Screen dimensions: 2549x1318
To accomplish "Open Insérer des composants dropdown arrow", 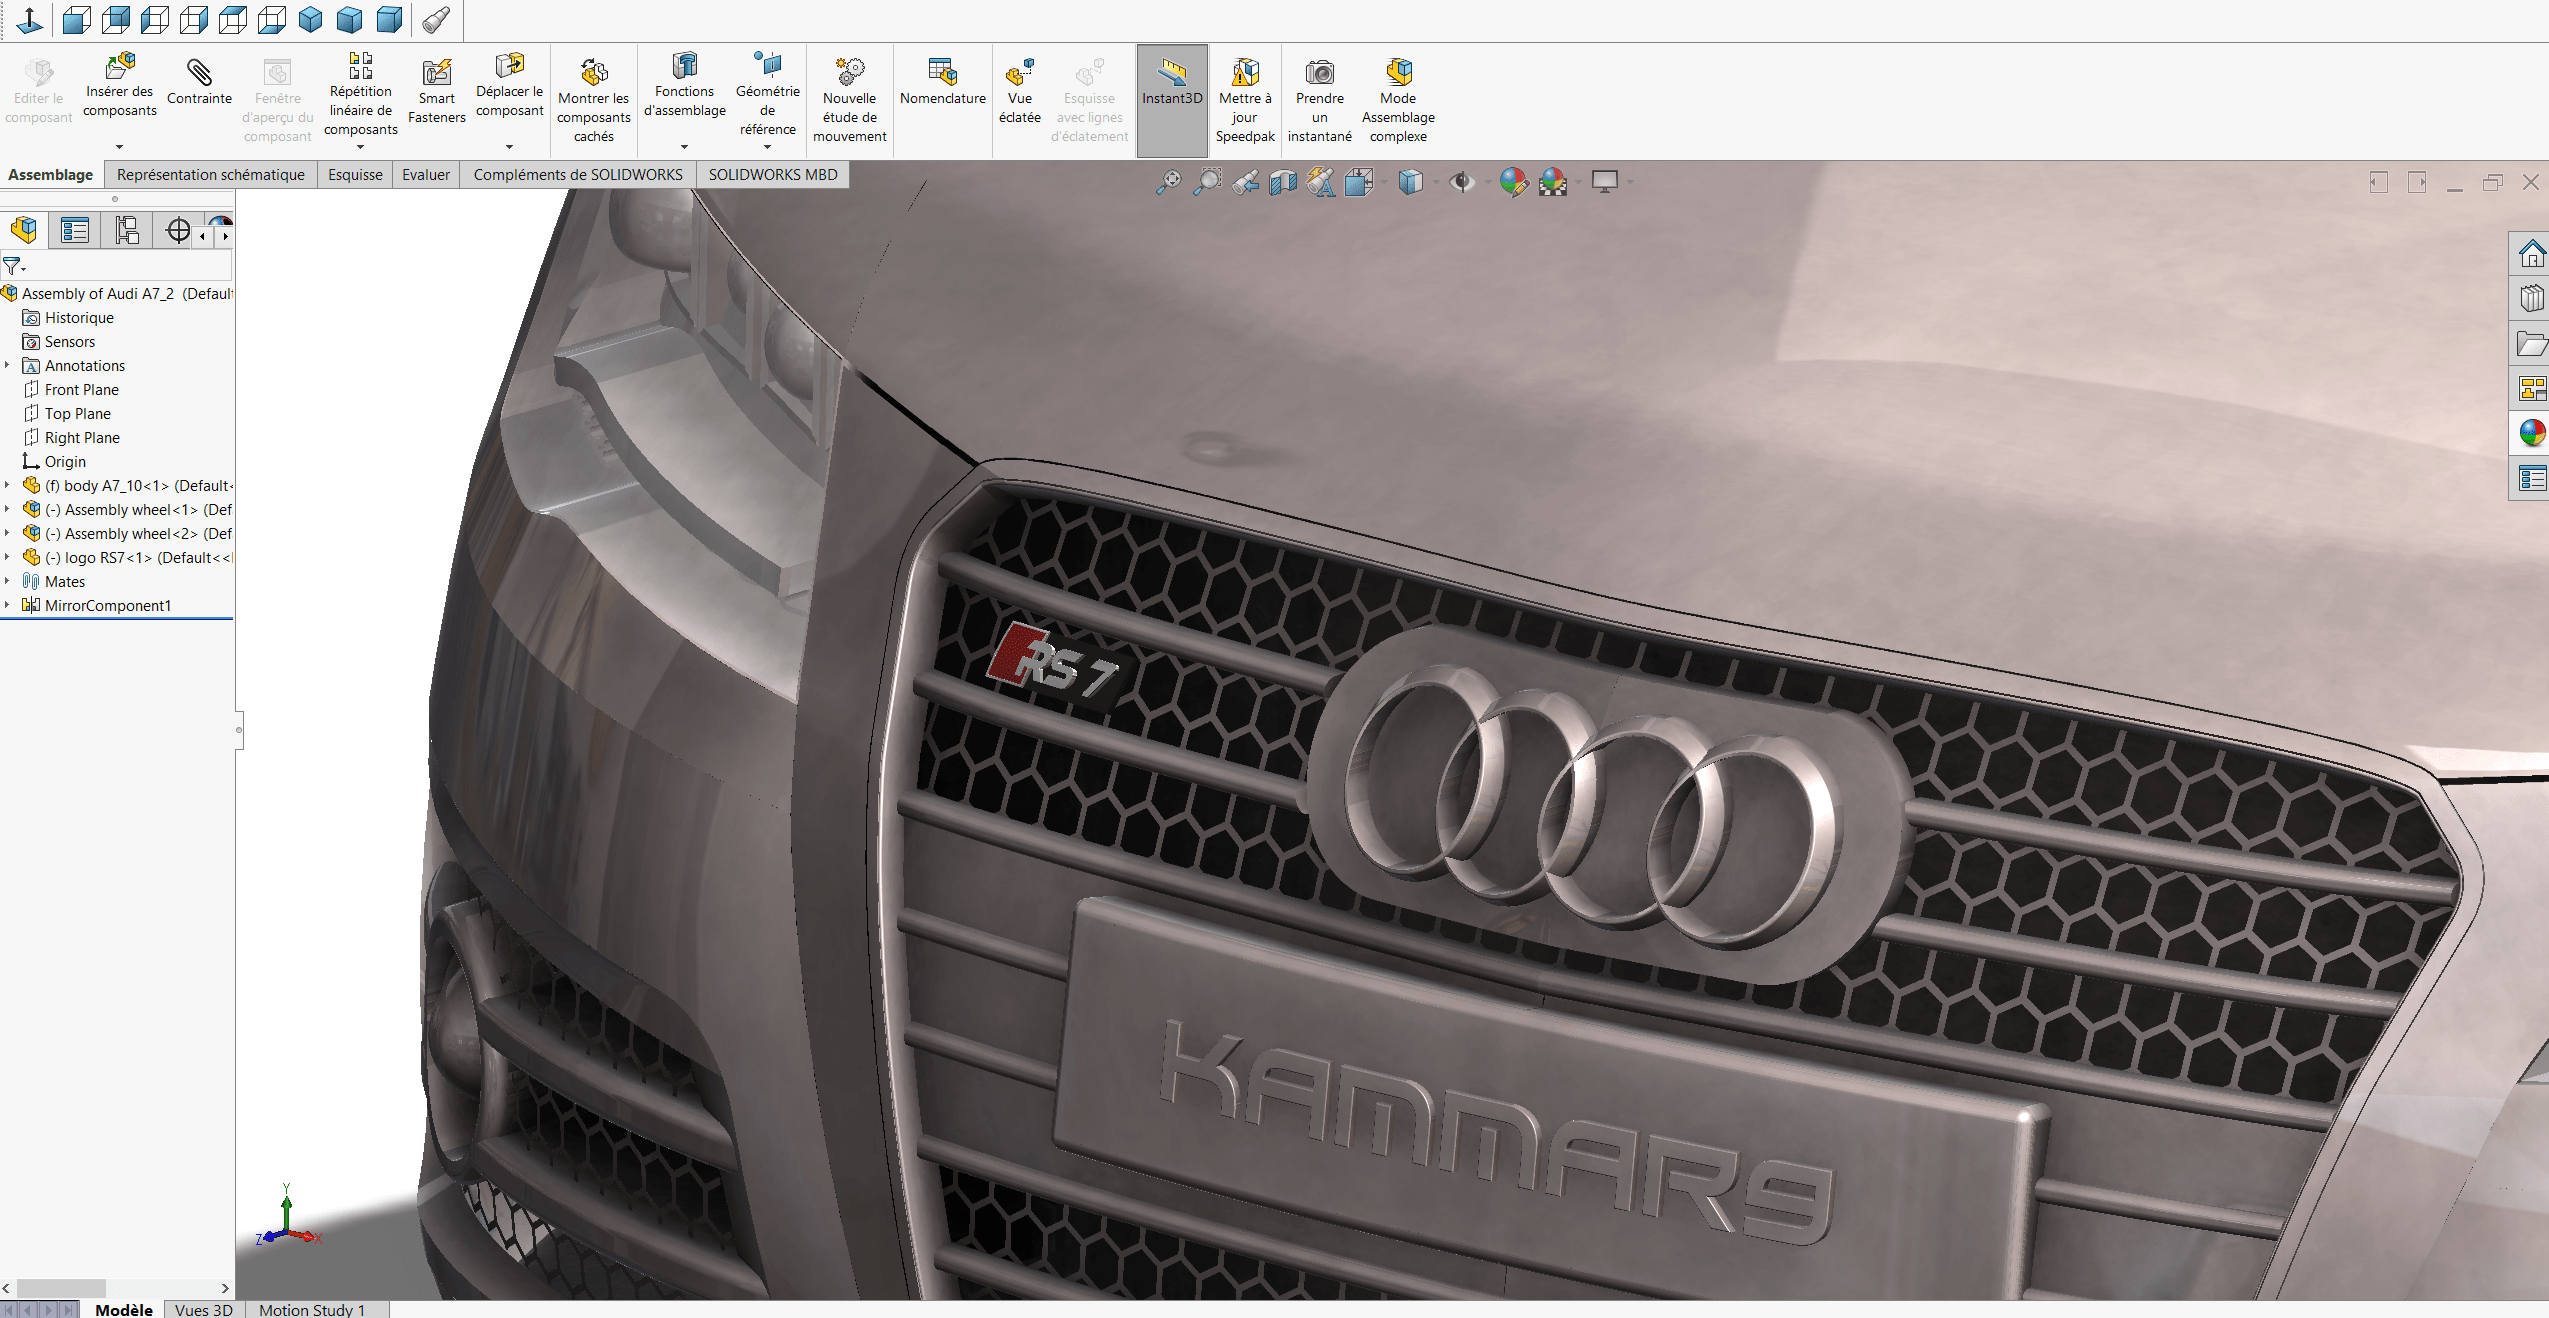I will (x=119, y=147).
